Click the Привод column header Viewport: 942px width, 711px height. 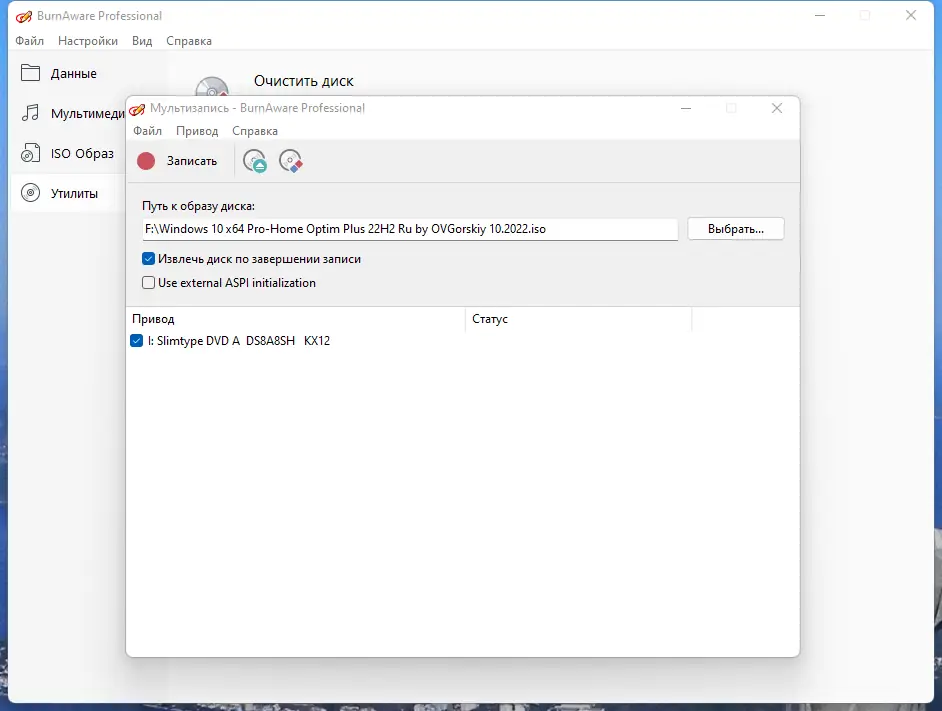pos(296,319)
